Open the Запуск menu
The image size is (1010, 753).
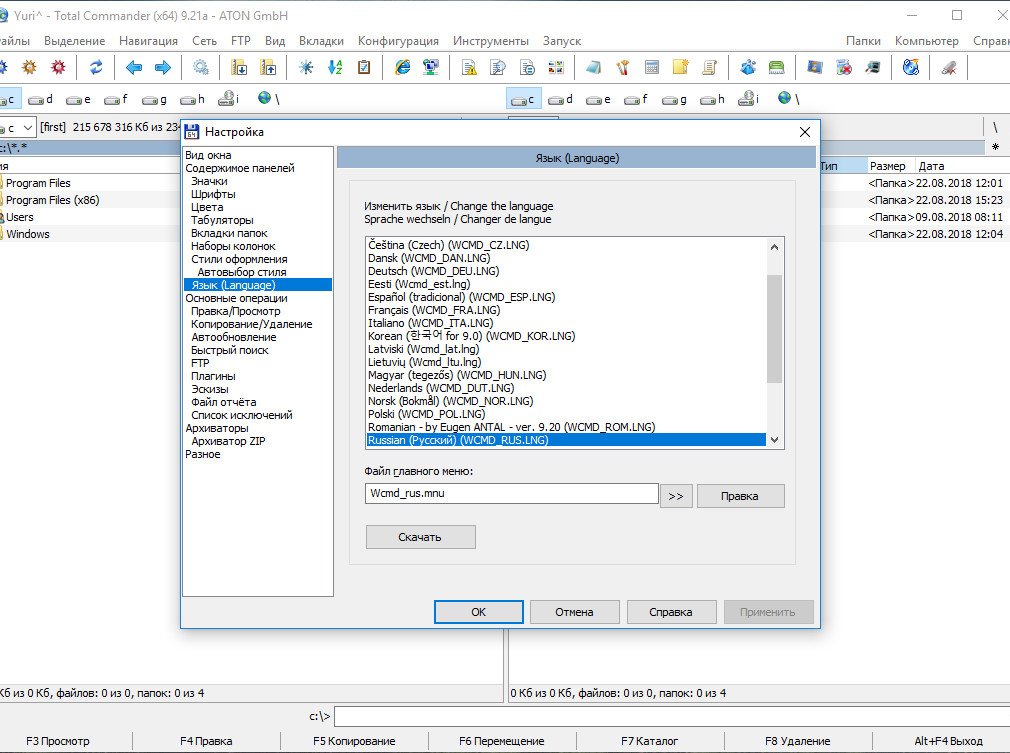[562, 41]
